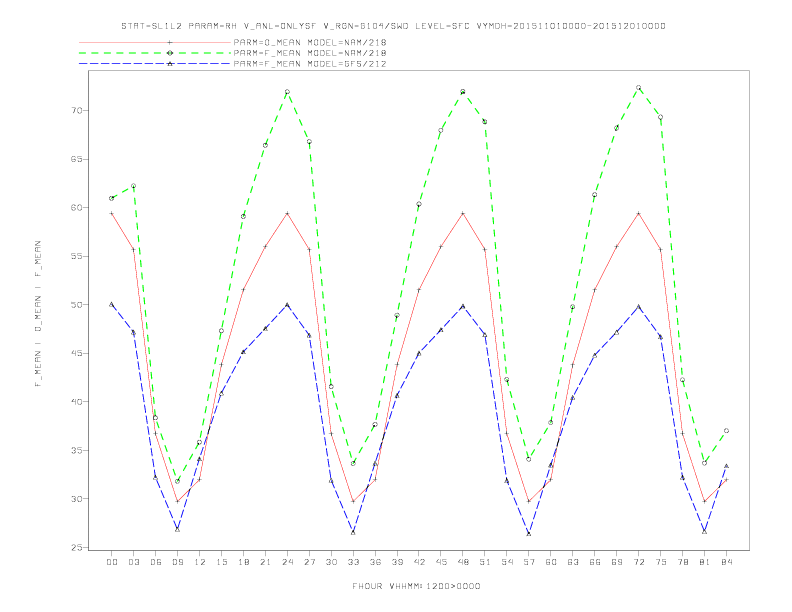Click the x-axis tick label 09
Image resolution: width=792 pixels, height=612 pixels.
[x=177, y=562]
